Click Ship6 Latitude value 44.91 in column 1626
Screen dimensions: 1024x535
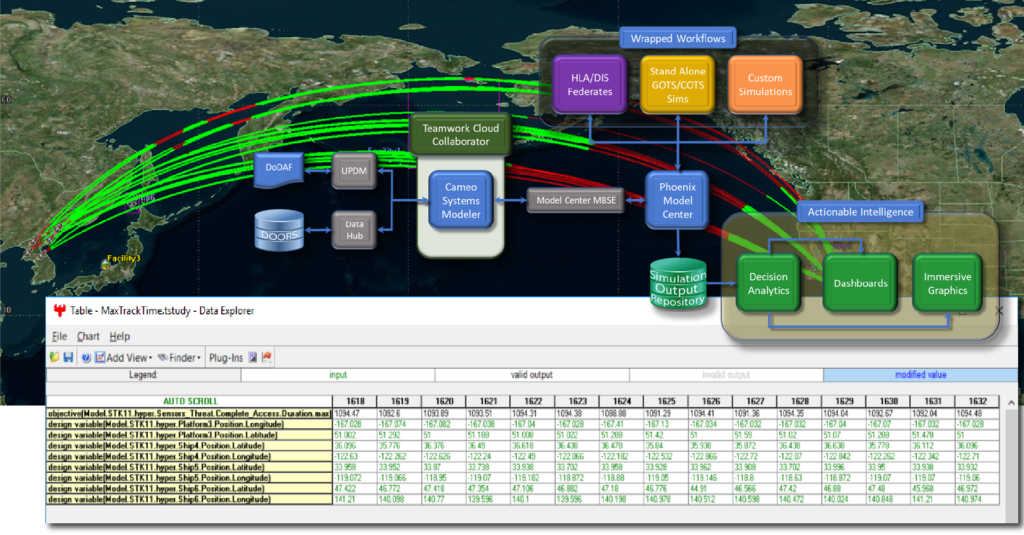point(711,488)
